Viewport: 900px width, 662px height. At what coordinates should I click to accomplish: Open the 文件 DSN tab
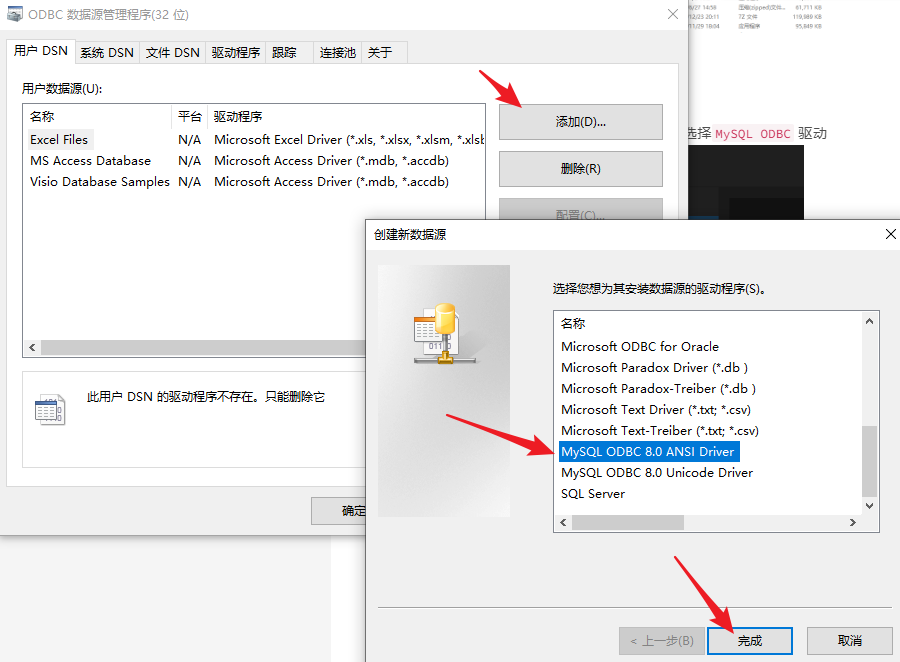[x=172, y=53]
